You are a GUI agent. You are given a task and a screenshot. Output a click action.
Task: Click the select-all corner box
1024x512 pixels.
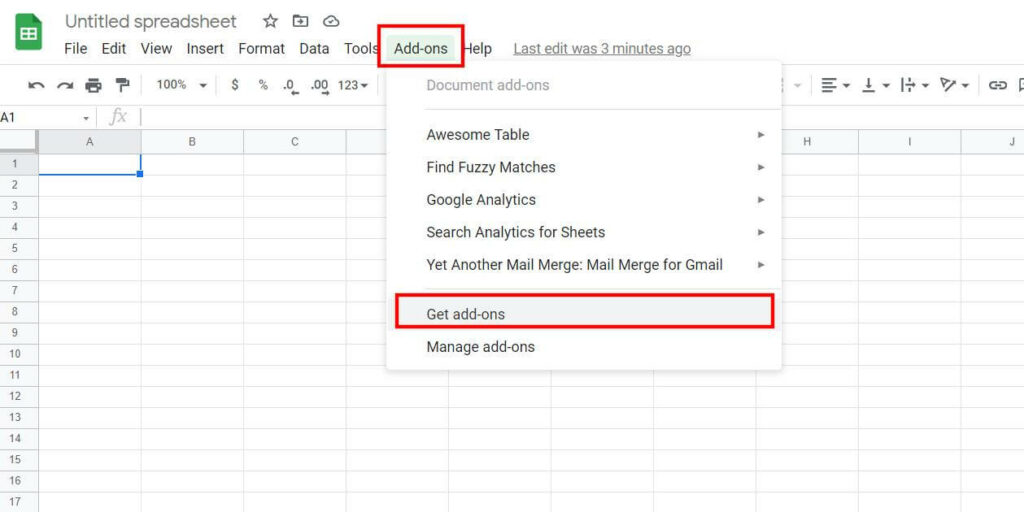click(19, 142)
